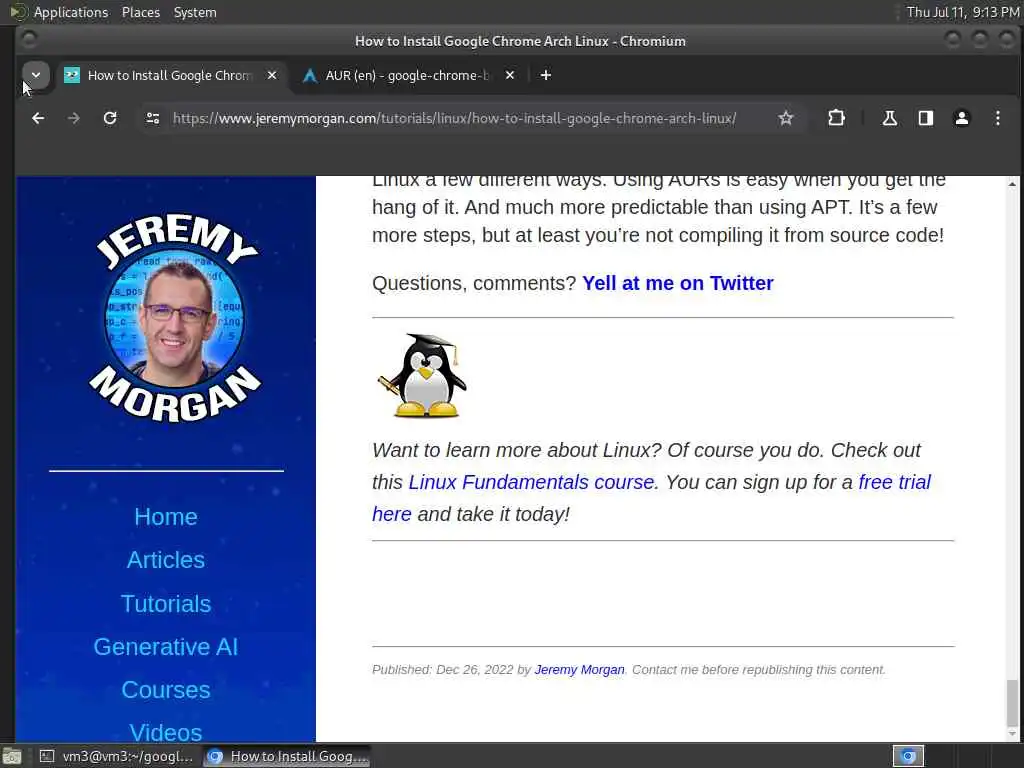Open the tab search dropdown arrow
The height and width of the screenshot is (768, 1024).
click(36, 75)
